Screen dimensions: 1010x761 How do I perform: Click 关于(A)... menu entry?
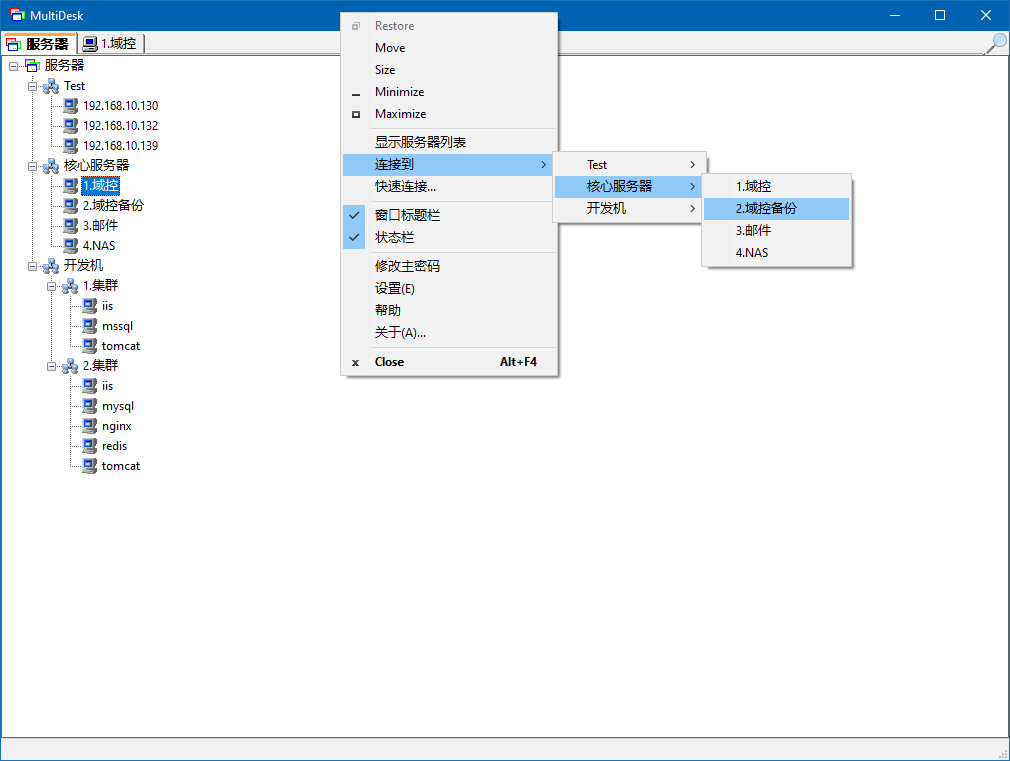pyautogui.click(x=400, y=332)
